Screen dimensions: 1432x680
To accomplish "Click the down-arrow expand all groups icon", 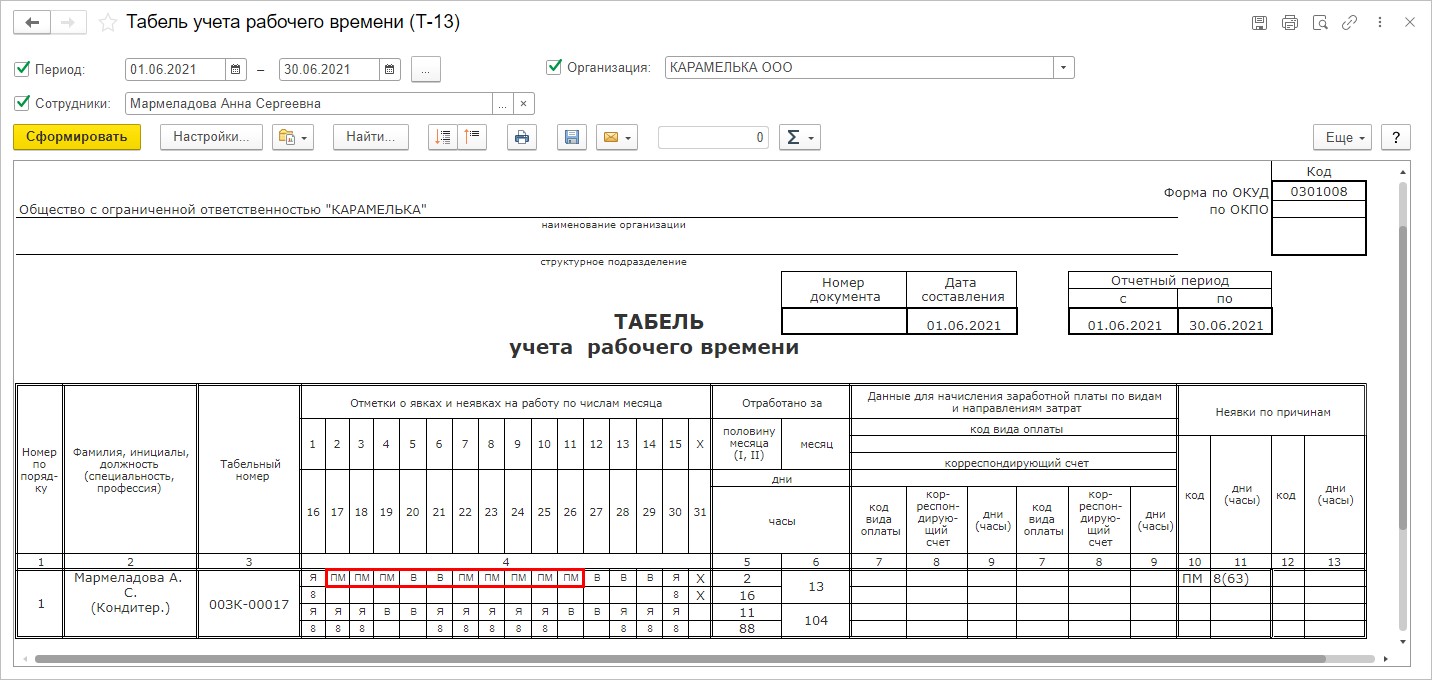I will point(442,138).
